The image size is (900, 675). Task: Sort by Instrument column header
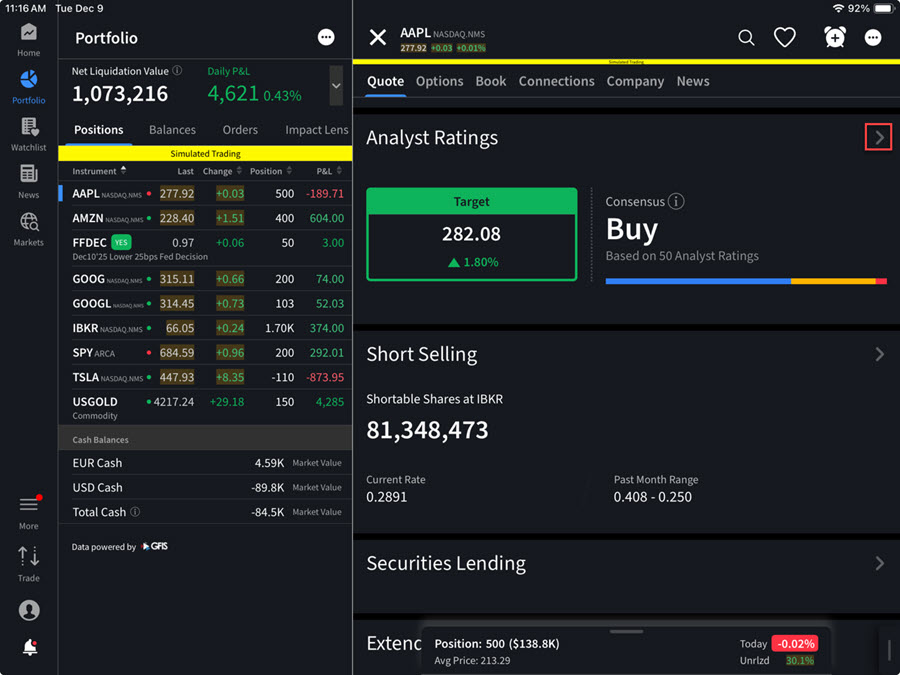[x=99, y=171]
